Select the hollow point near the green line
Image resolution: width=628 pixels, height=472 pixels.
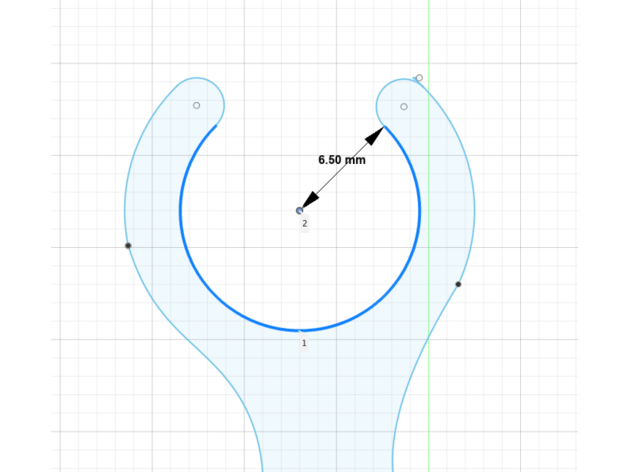coord(419,78)
